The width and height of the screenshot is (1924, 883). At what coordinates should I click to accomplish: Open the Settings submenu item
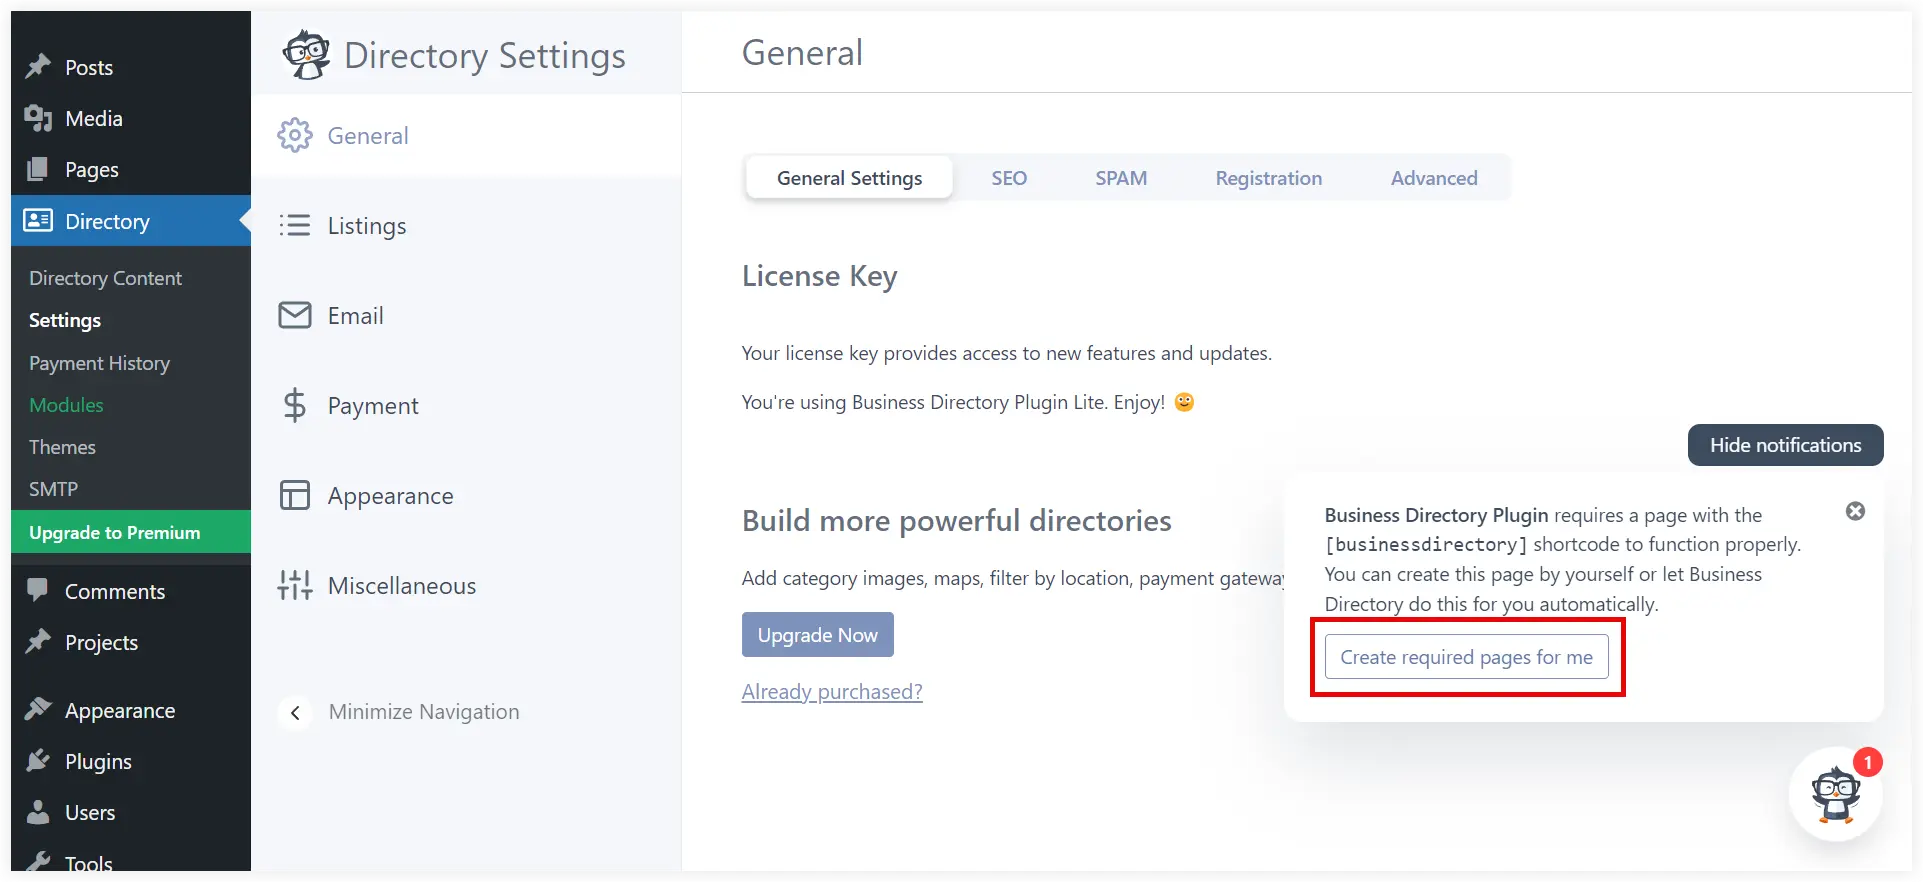point(65,320)
